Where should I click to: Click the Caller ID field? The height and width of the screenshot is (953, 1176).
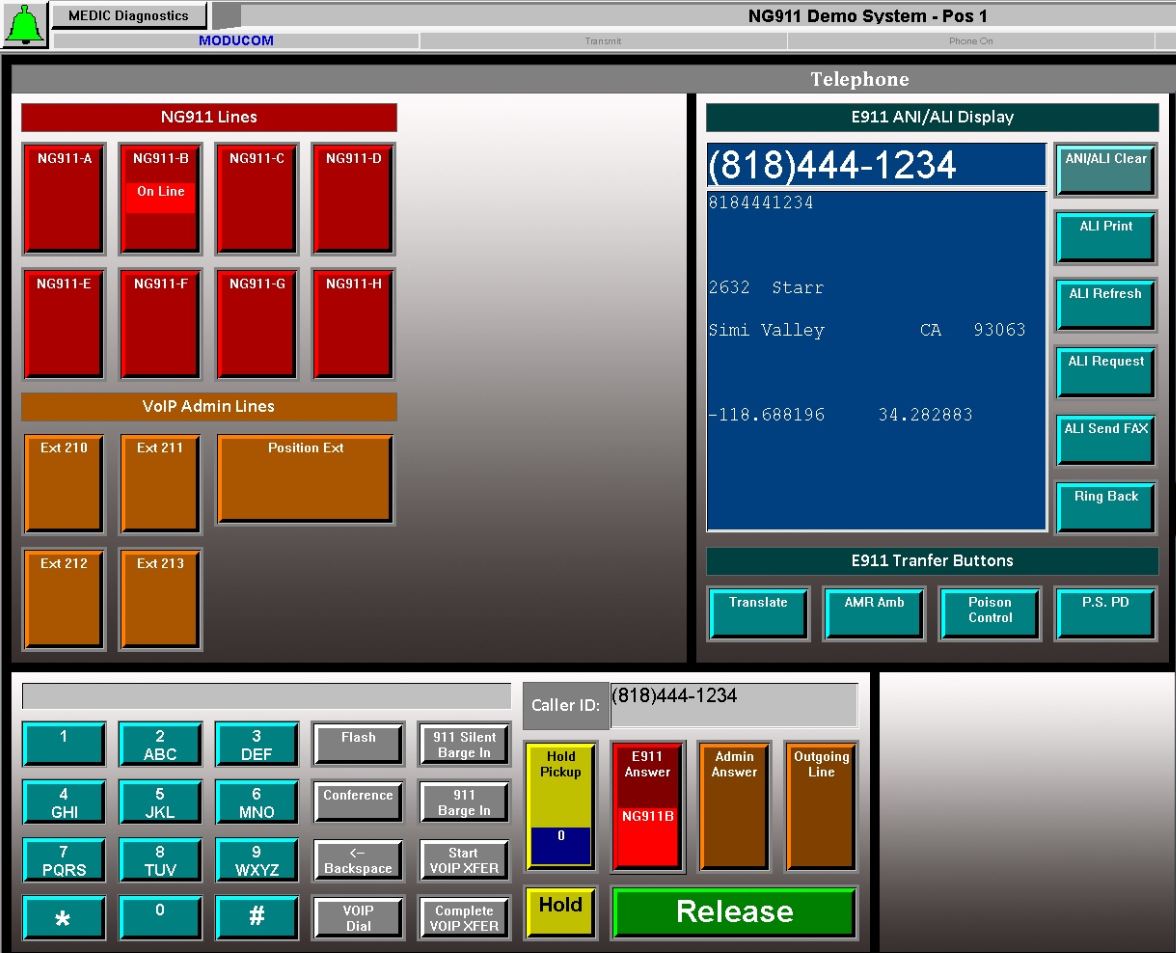733,702
